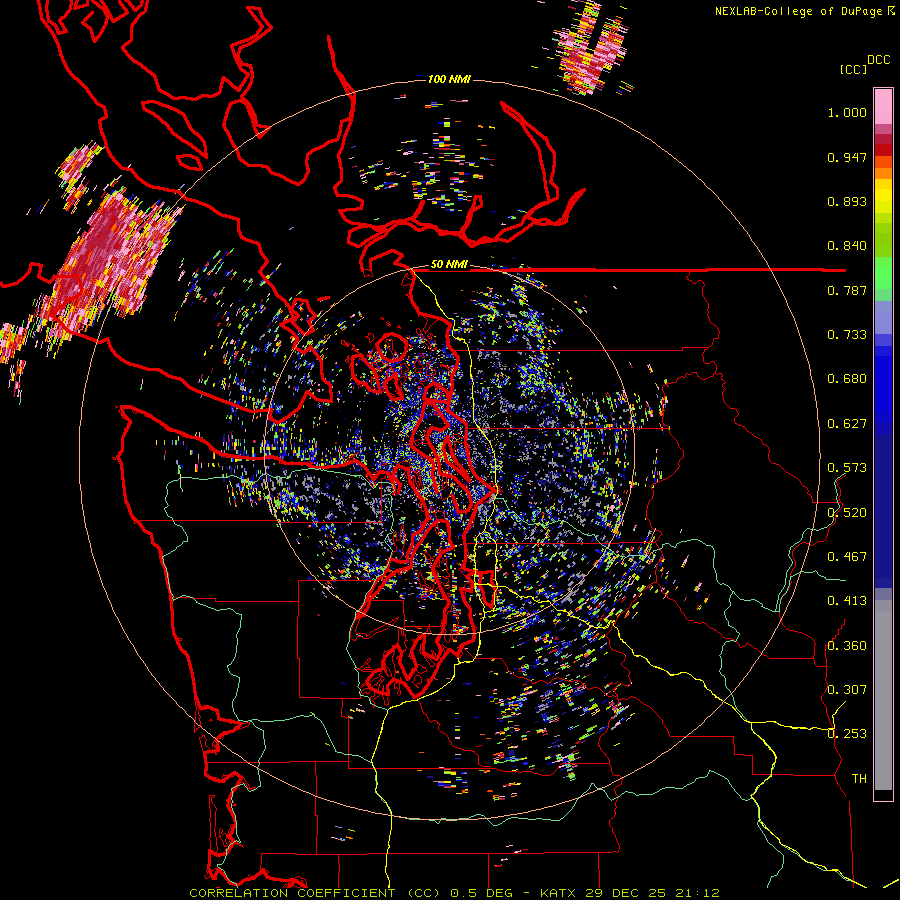Click the 0.680 legend value
The height and width of the screenshot is (900, 900).
847,379
